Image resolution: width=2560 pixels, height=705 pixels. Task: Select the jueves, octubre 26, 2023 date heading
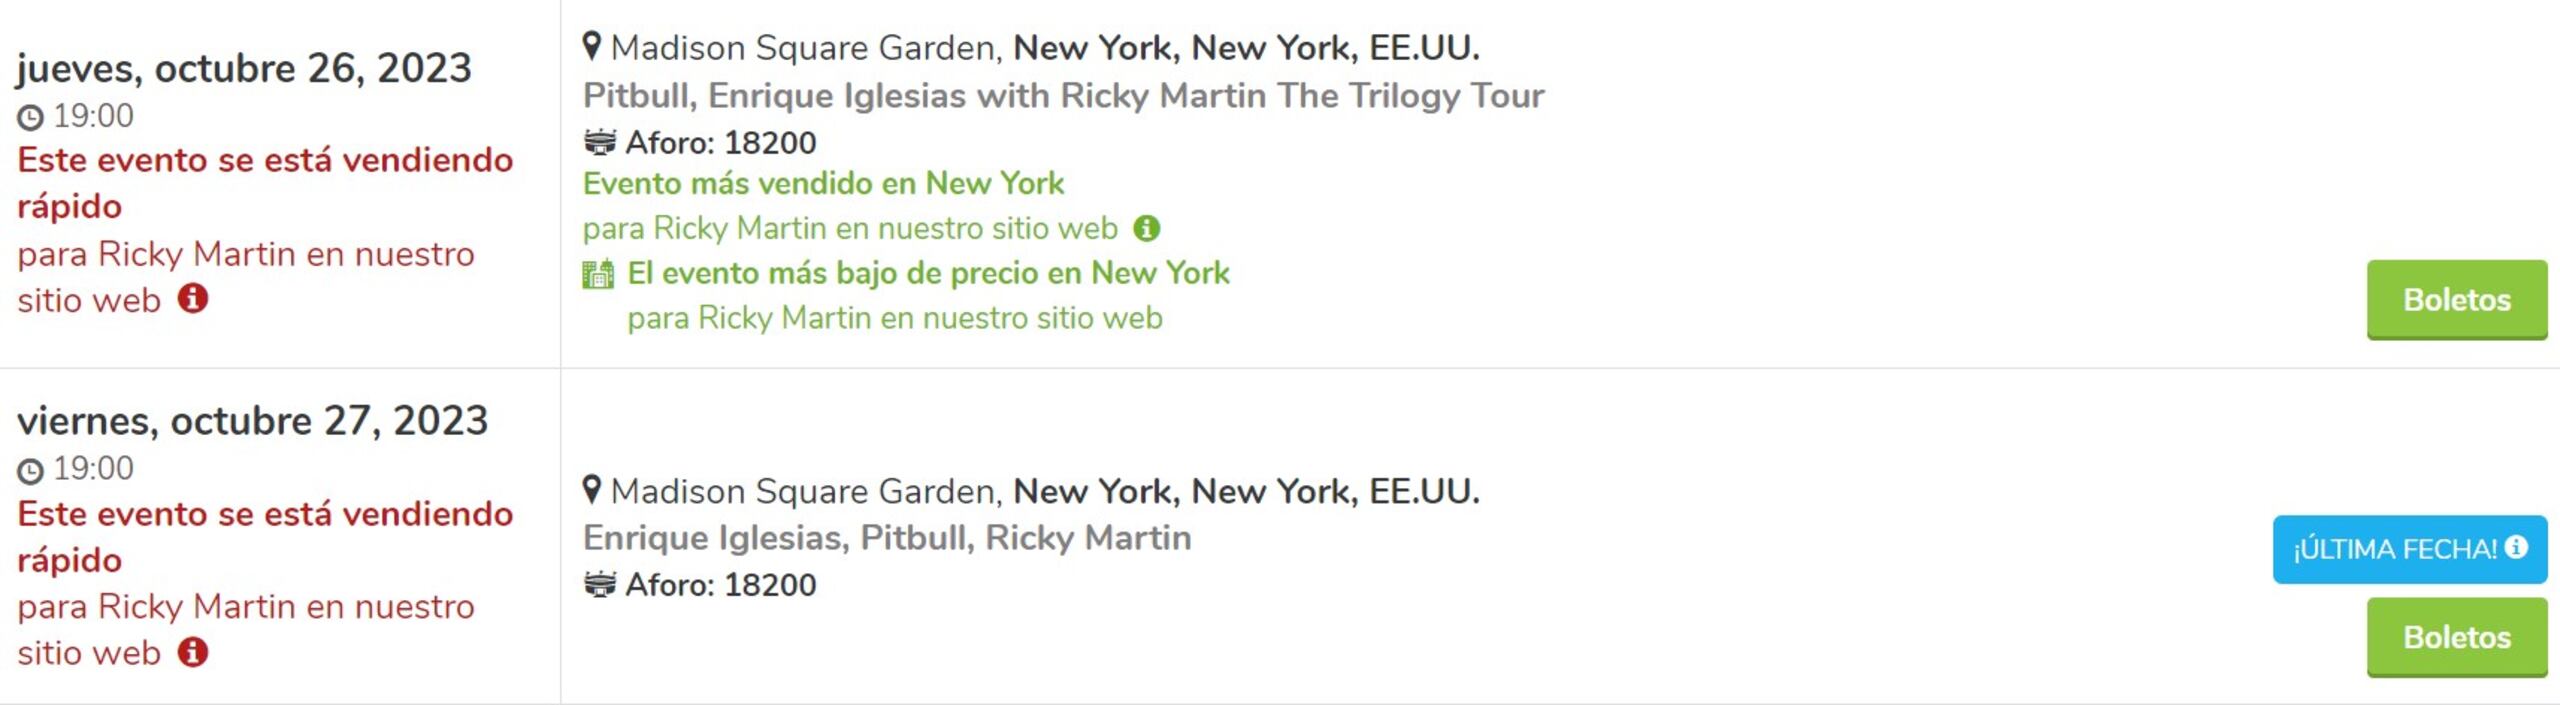click(244, 68)
